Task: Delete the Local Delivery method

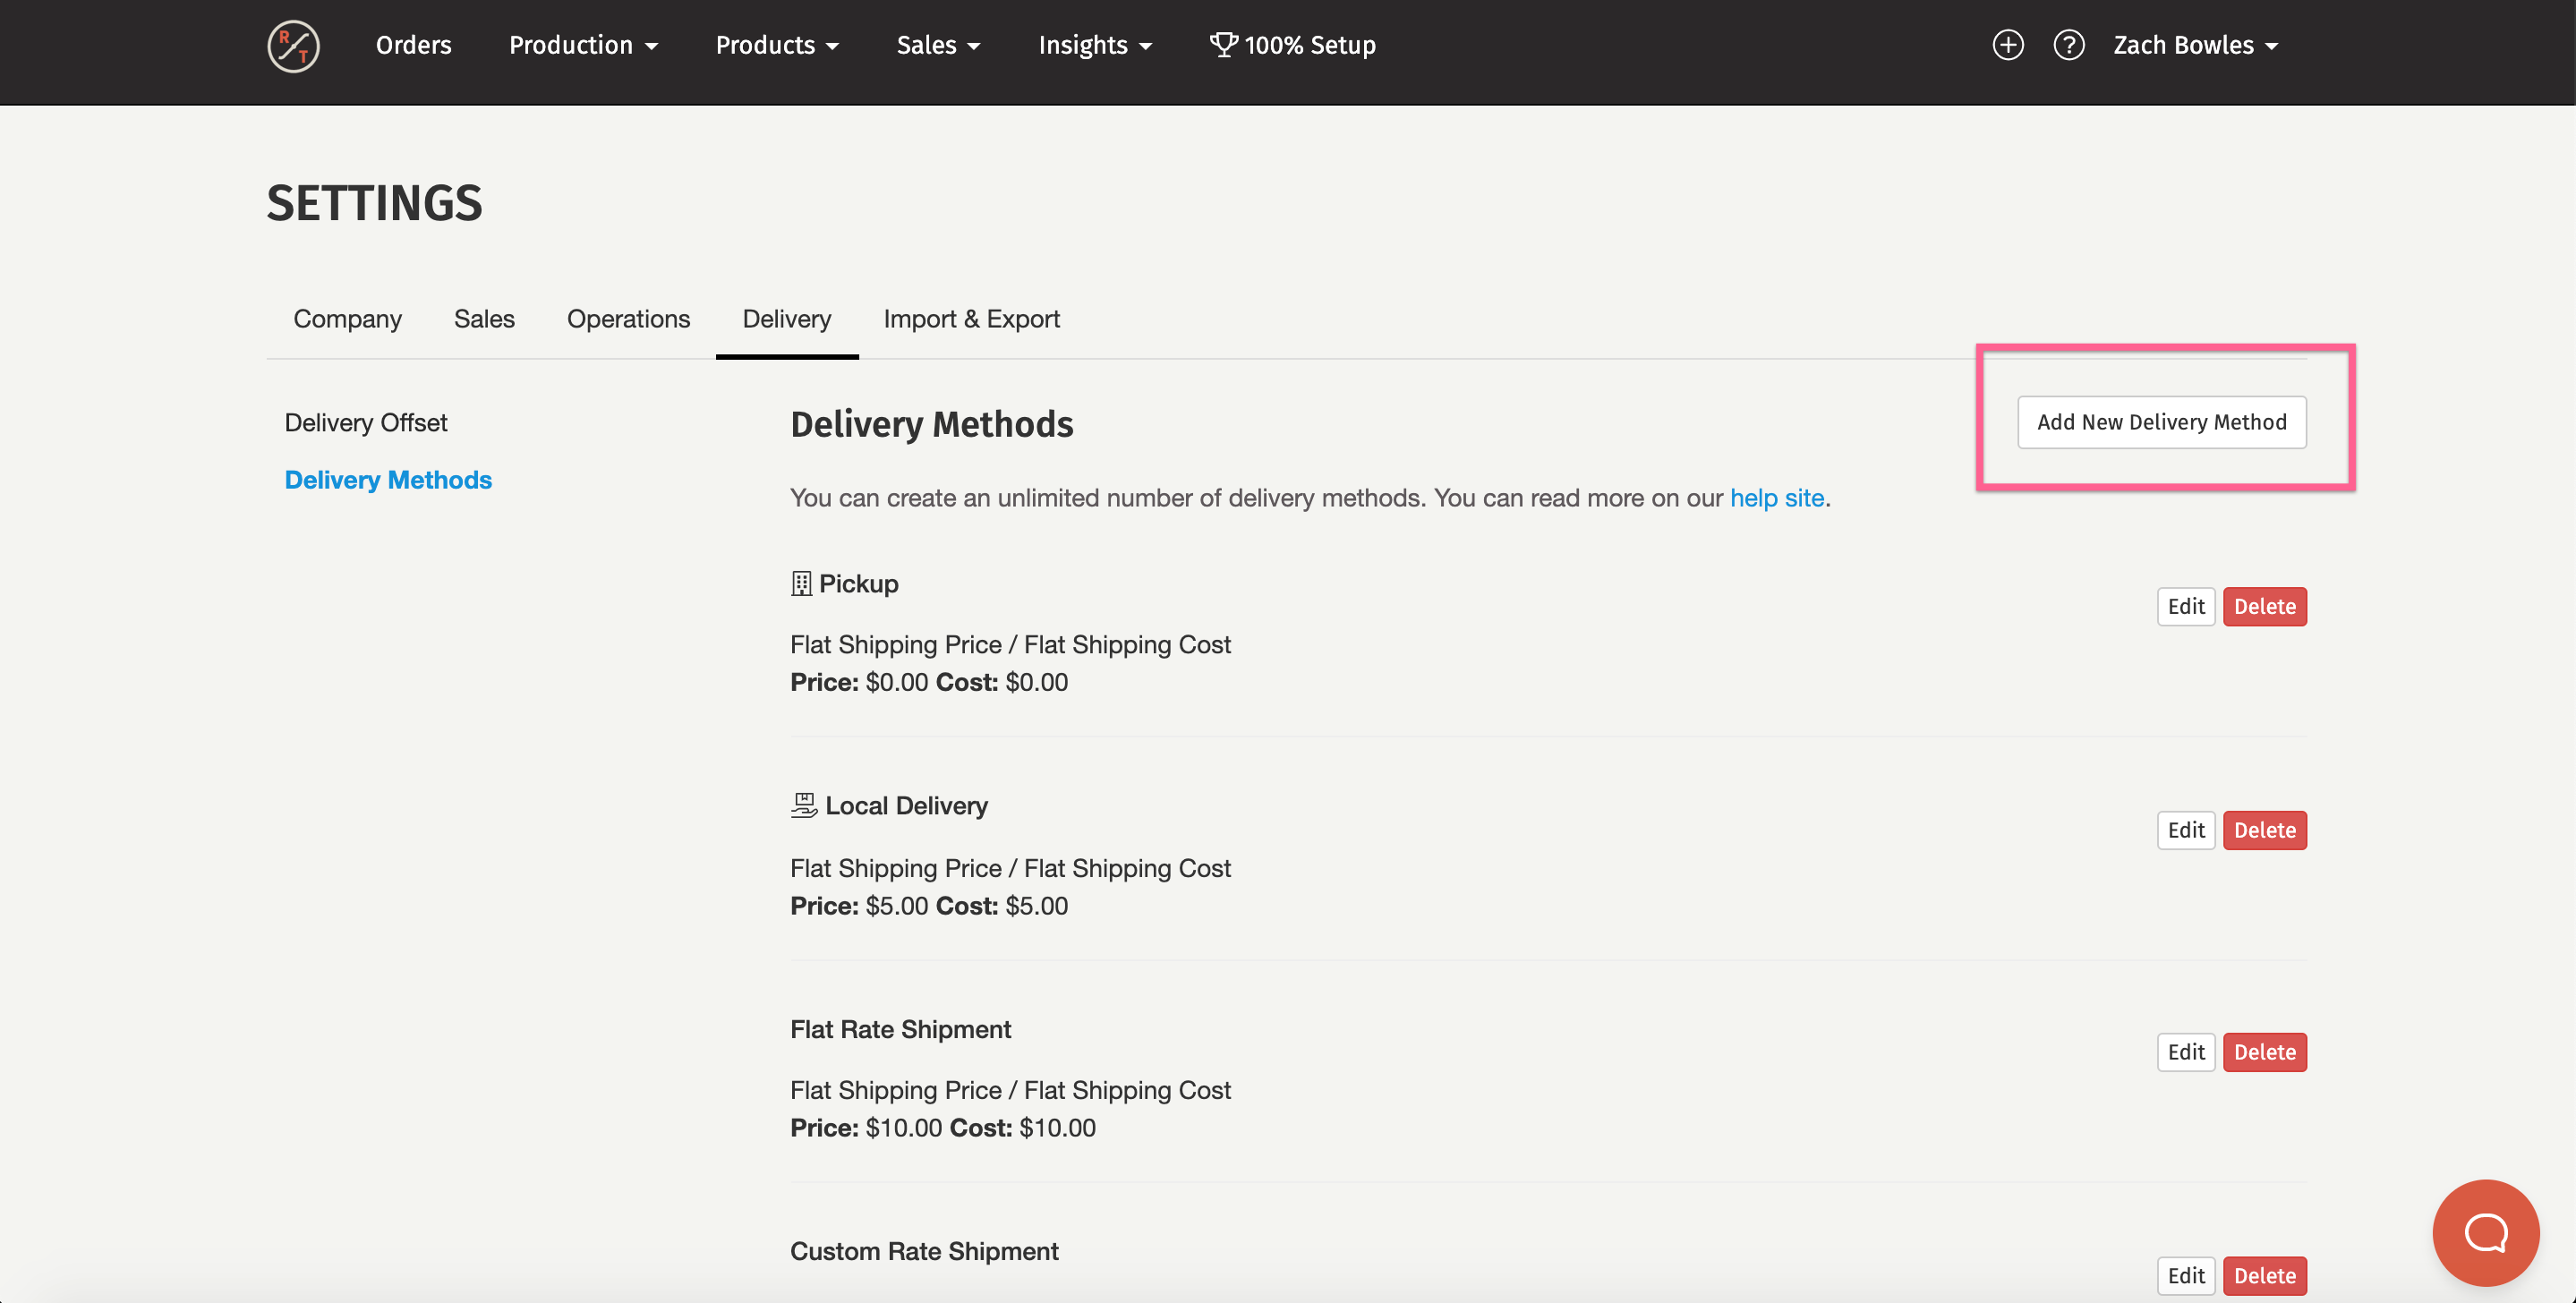Action: pyautogui.click(x=2264, y=830)
